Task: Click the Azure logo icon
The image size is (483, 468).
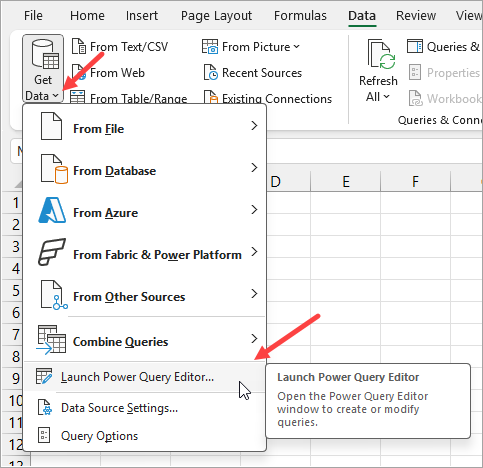Action: click(x=52, y=210)
